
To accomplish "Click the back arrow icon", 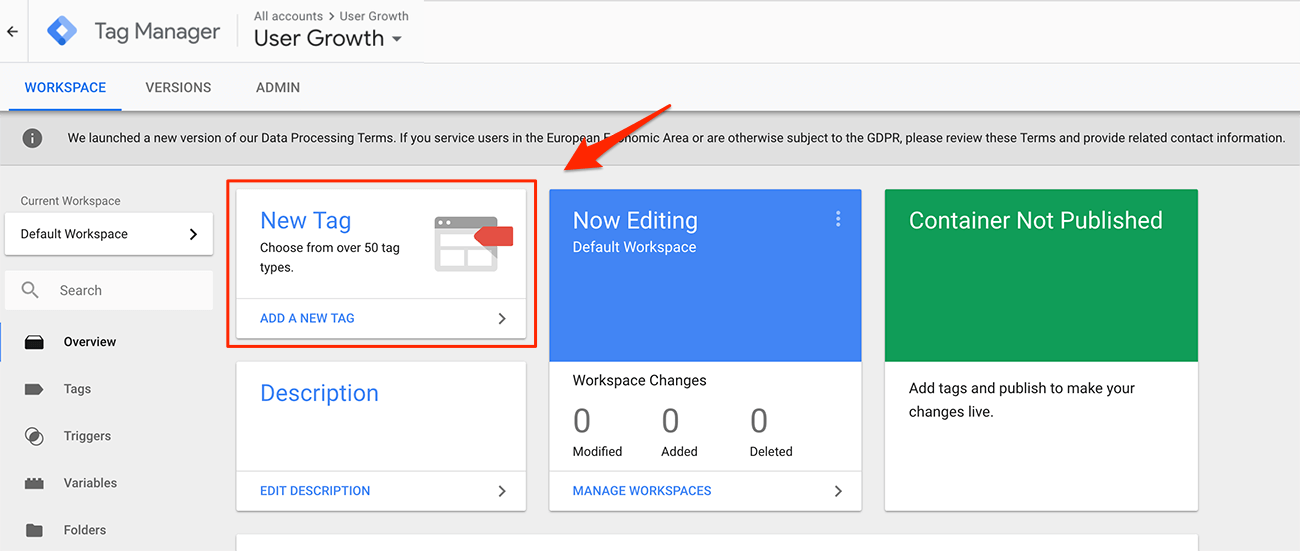I will pyautogui.click(x=12, y=32).
